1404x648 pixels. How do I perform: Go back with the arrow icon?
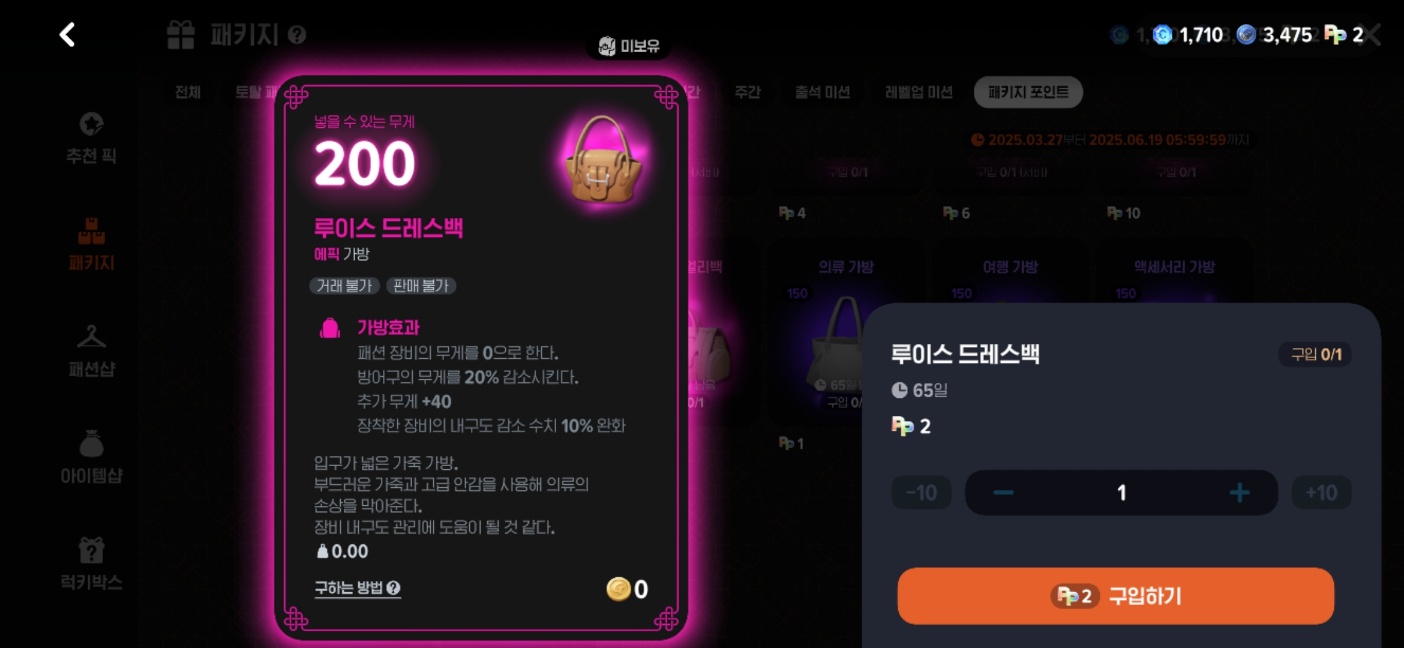coord(67,35)
